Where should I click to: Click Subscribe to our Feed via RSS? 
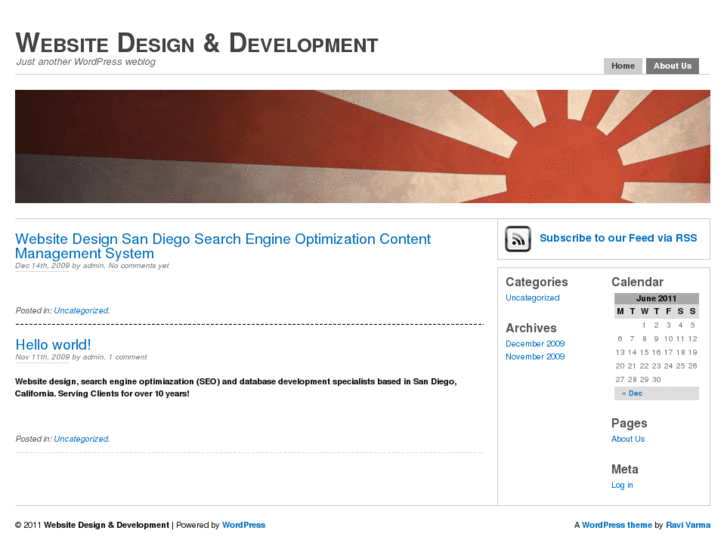[x=618, y=238]
